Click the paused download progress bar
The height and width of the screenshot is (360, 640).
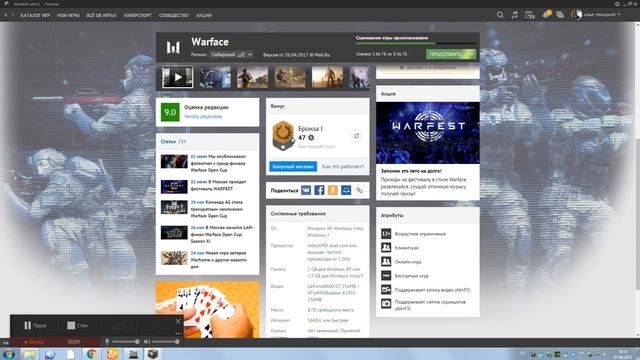click(x=416, y=43)
